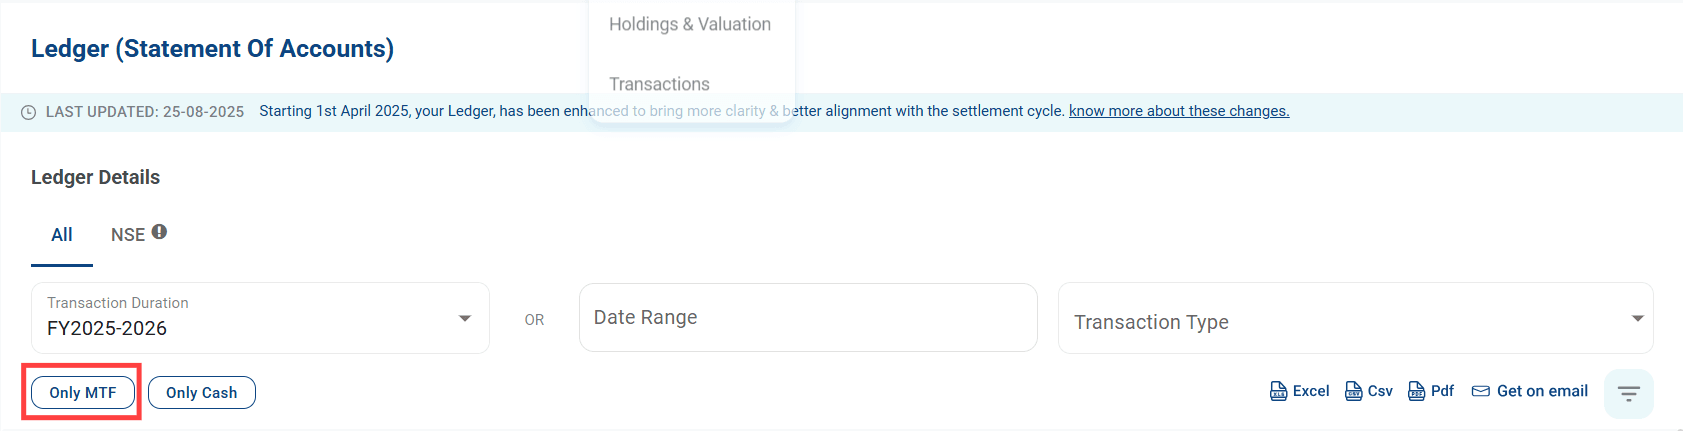
Task: Open 'know more about these changes' link
Action: (1179, 111)
